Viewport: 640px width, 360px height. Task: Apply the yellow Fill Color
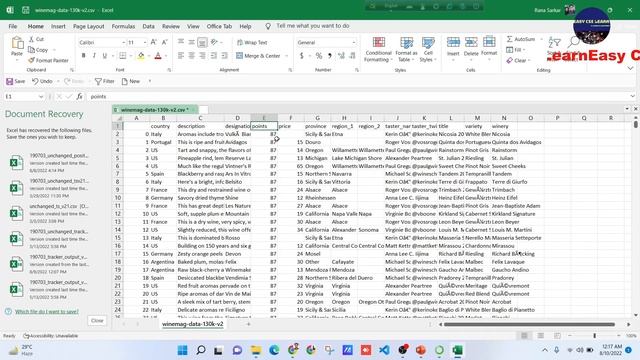tap(141, 56)
